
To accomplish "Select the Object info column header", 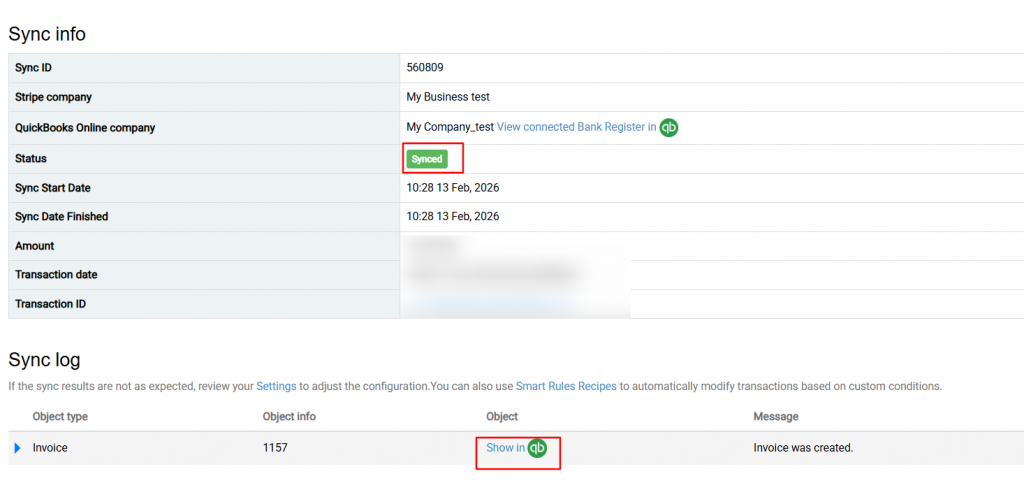I will click(289, 417).
